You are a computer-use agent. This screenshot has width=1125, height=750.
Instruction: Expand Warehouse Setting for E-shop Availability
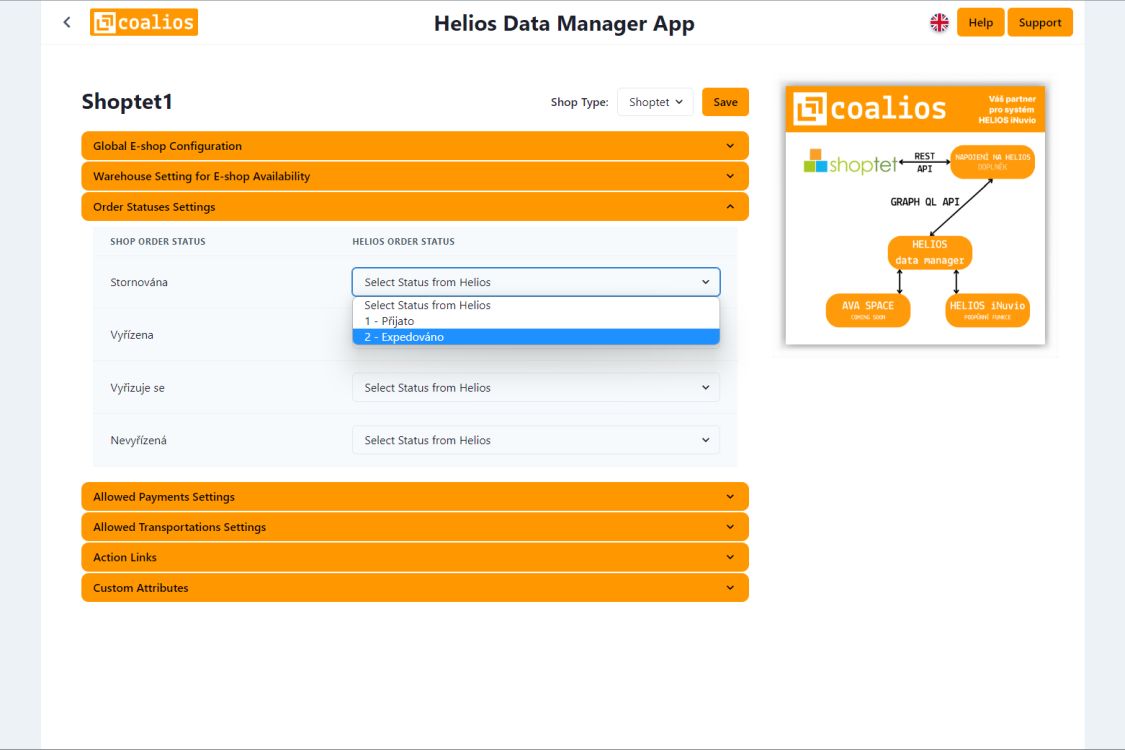415,176
